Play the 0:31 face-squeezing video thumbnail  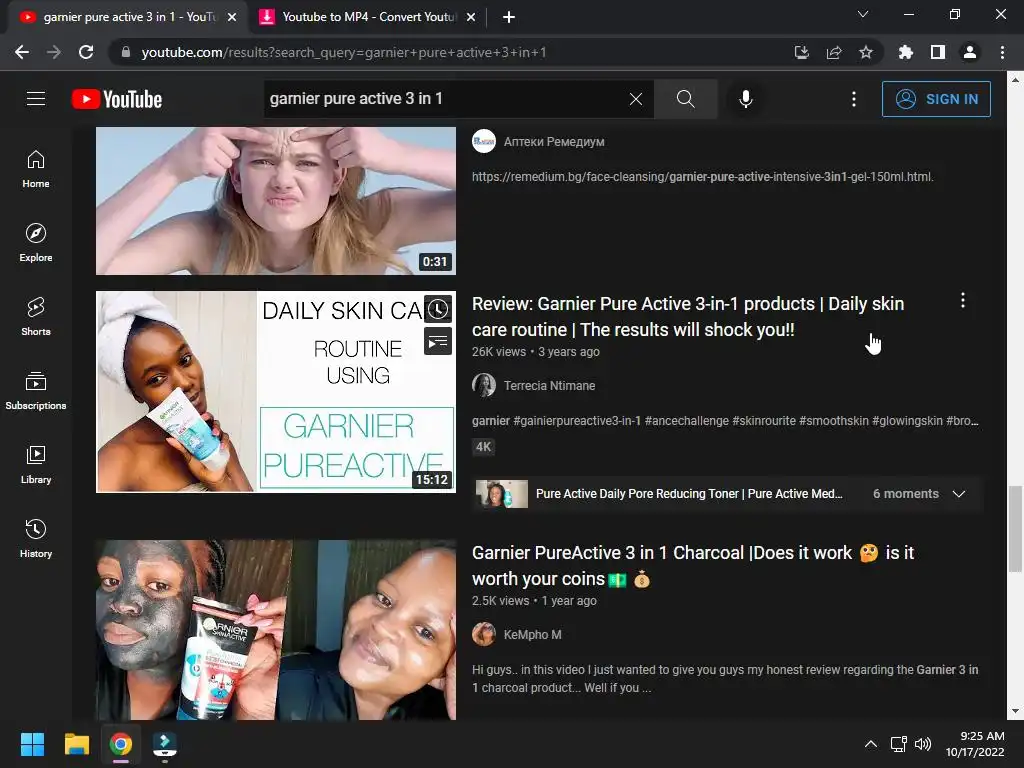(276, 200)
